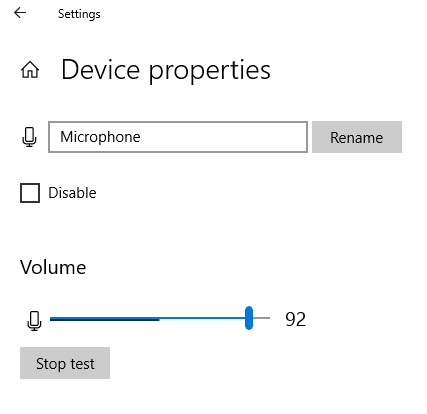The image size is (427, 414).
Task: Select the volume value 92
Action: coord(296,319)
